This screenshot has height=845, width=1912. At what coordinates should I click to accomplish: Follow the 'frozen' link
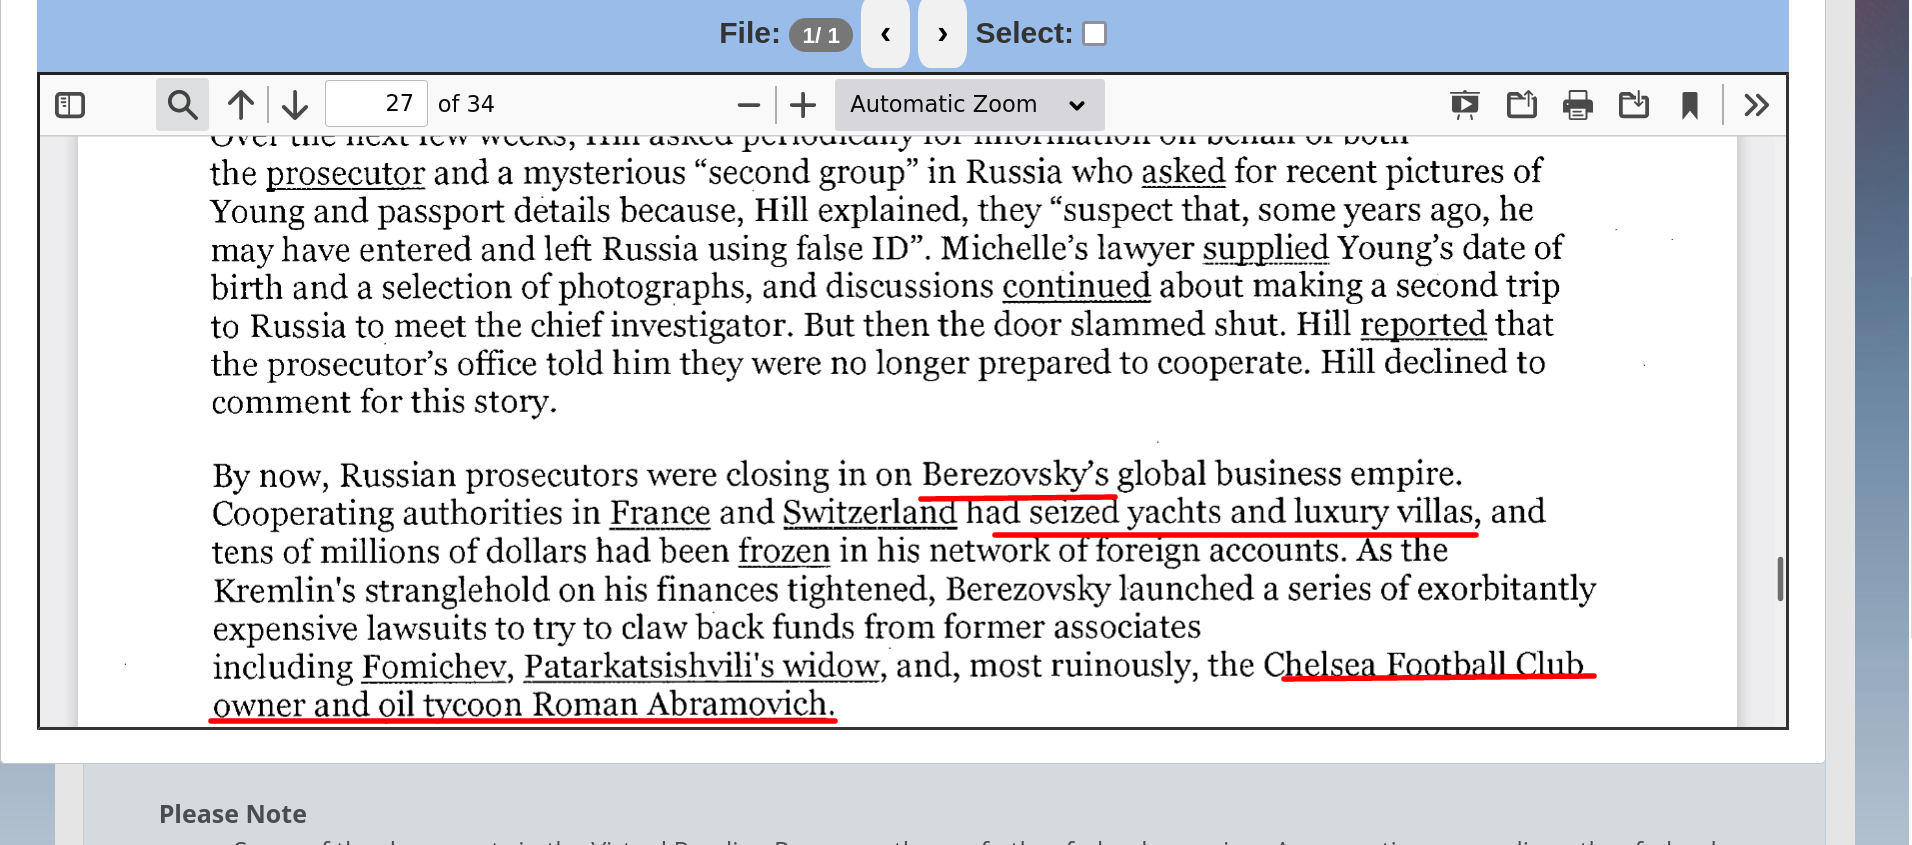point(784,551)
